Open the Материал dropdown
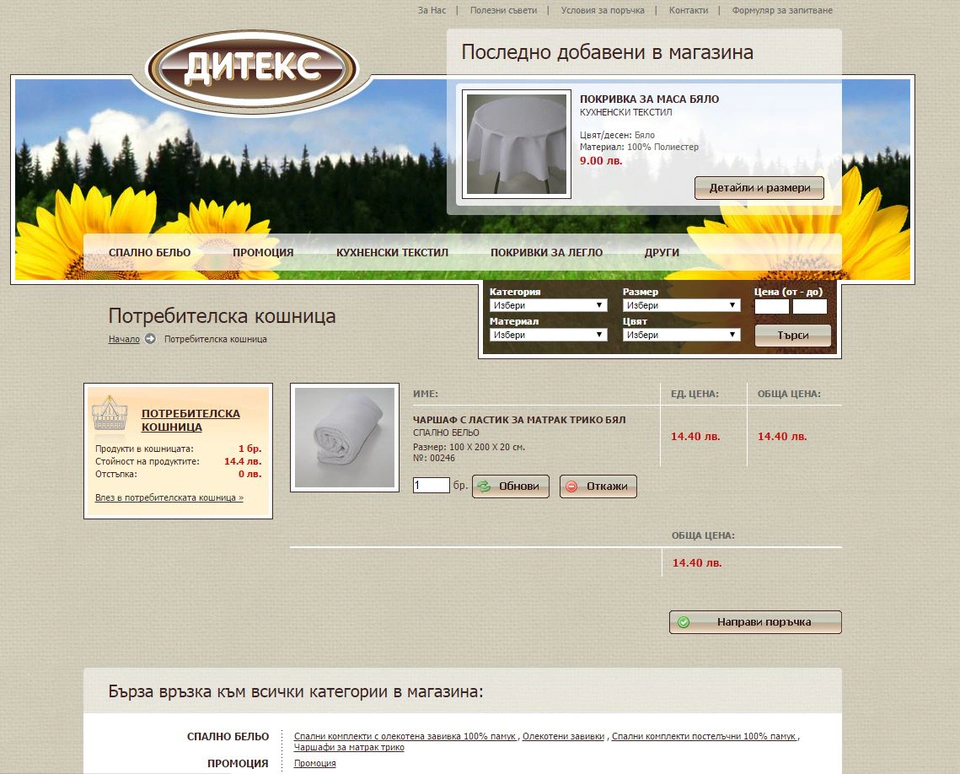 pyautogui.click(x=548, y=335)
